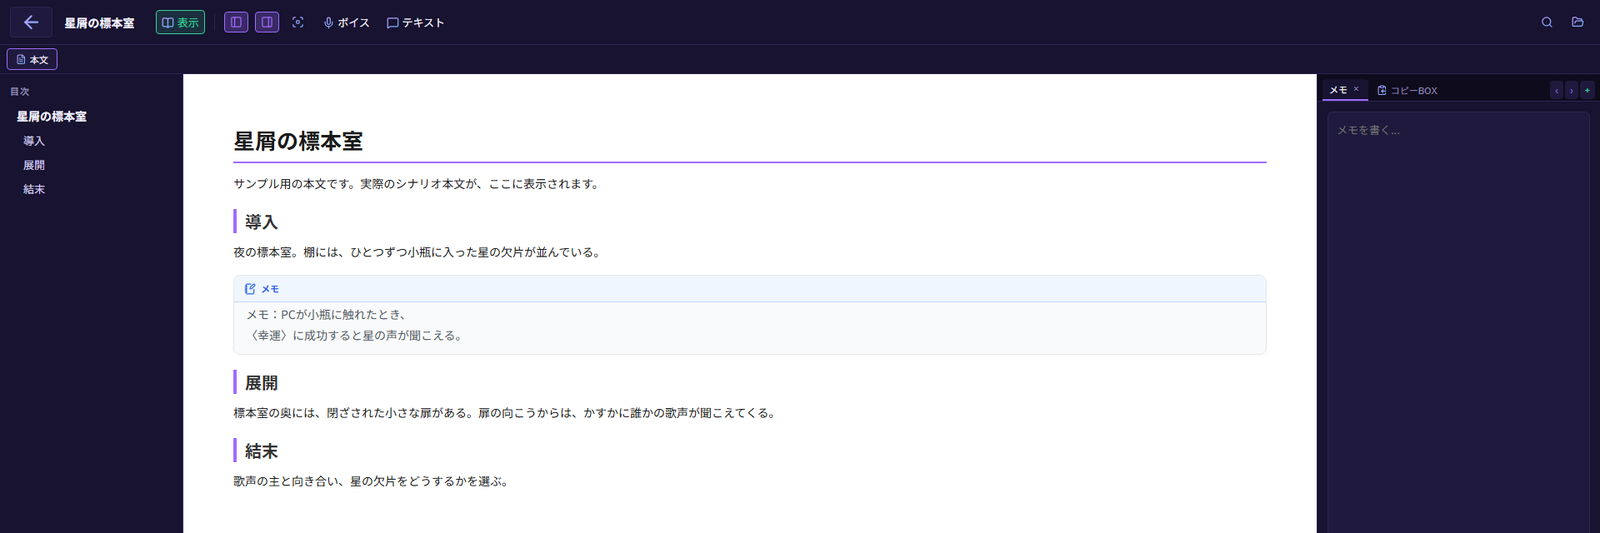The height and width of the screenshot is (533, 1600).
Task: Jump to 結末 in table of contents
Action: [34, 189]
